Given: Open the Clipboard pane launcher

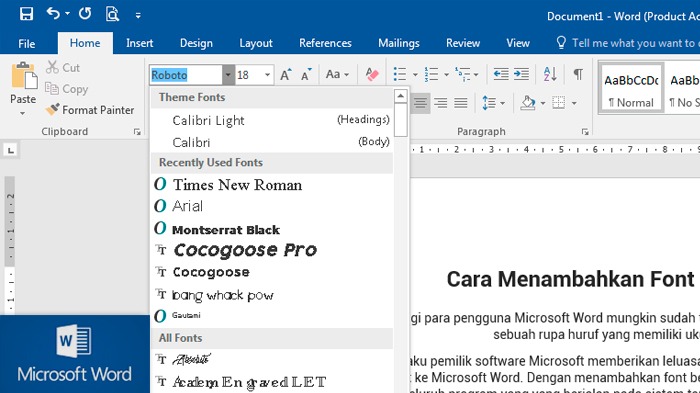Looking at the screenshot, I should 137,132.
